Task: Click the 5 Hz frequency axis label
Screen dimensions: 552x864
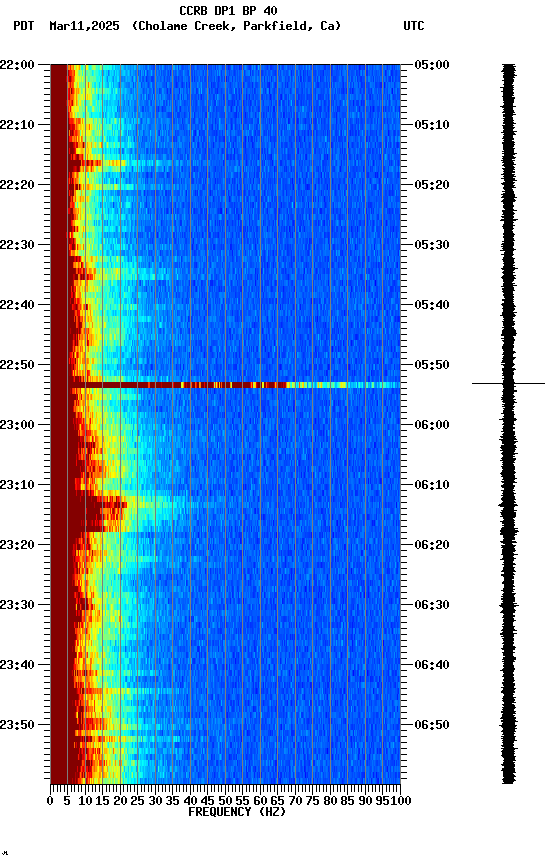Action: coord(67,802)
